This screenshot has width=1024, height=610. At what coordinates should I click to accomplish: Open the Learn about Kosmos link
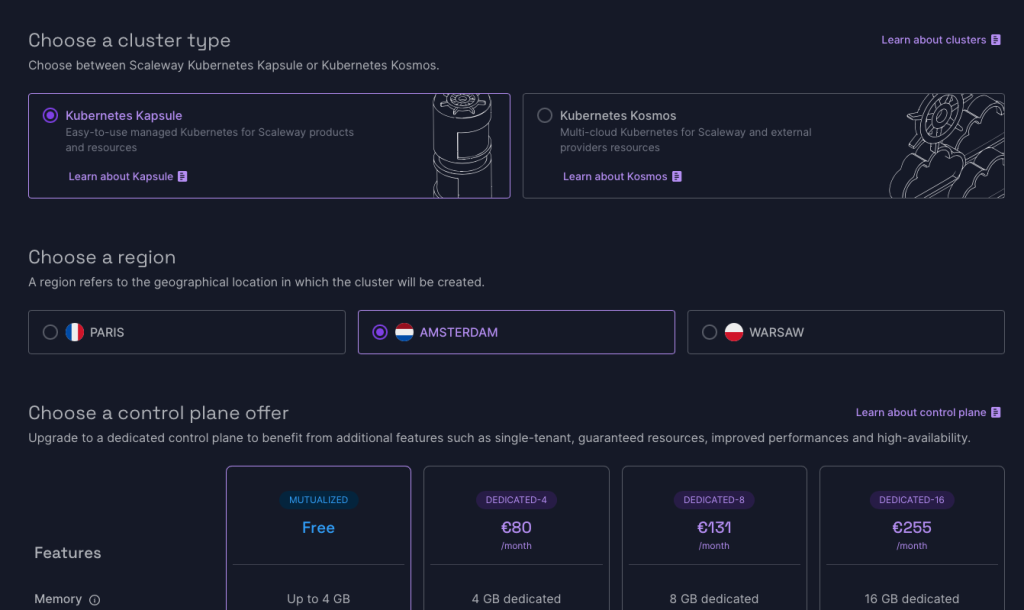click(x=614, y=177)
